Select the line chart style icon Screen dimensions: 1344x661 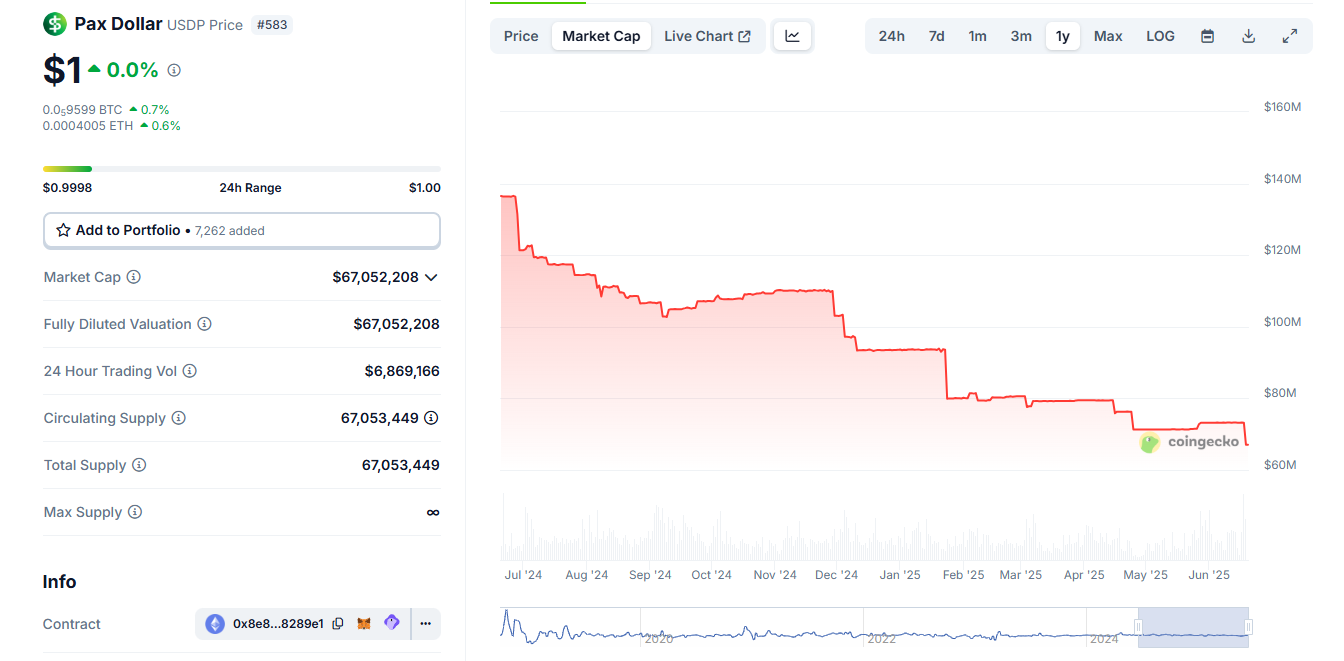(792, 35)
